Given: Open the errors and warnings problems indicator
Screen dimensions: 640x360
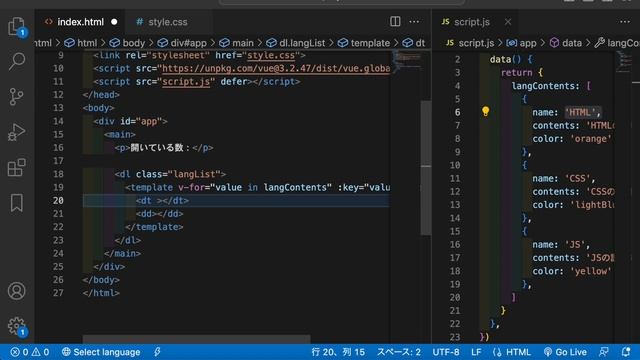Looking at the screenshot, I should 29,352.
